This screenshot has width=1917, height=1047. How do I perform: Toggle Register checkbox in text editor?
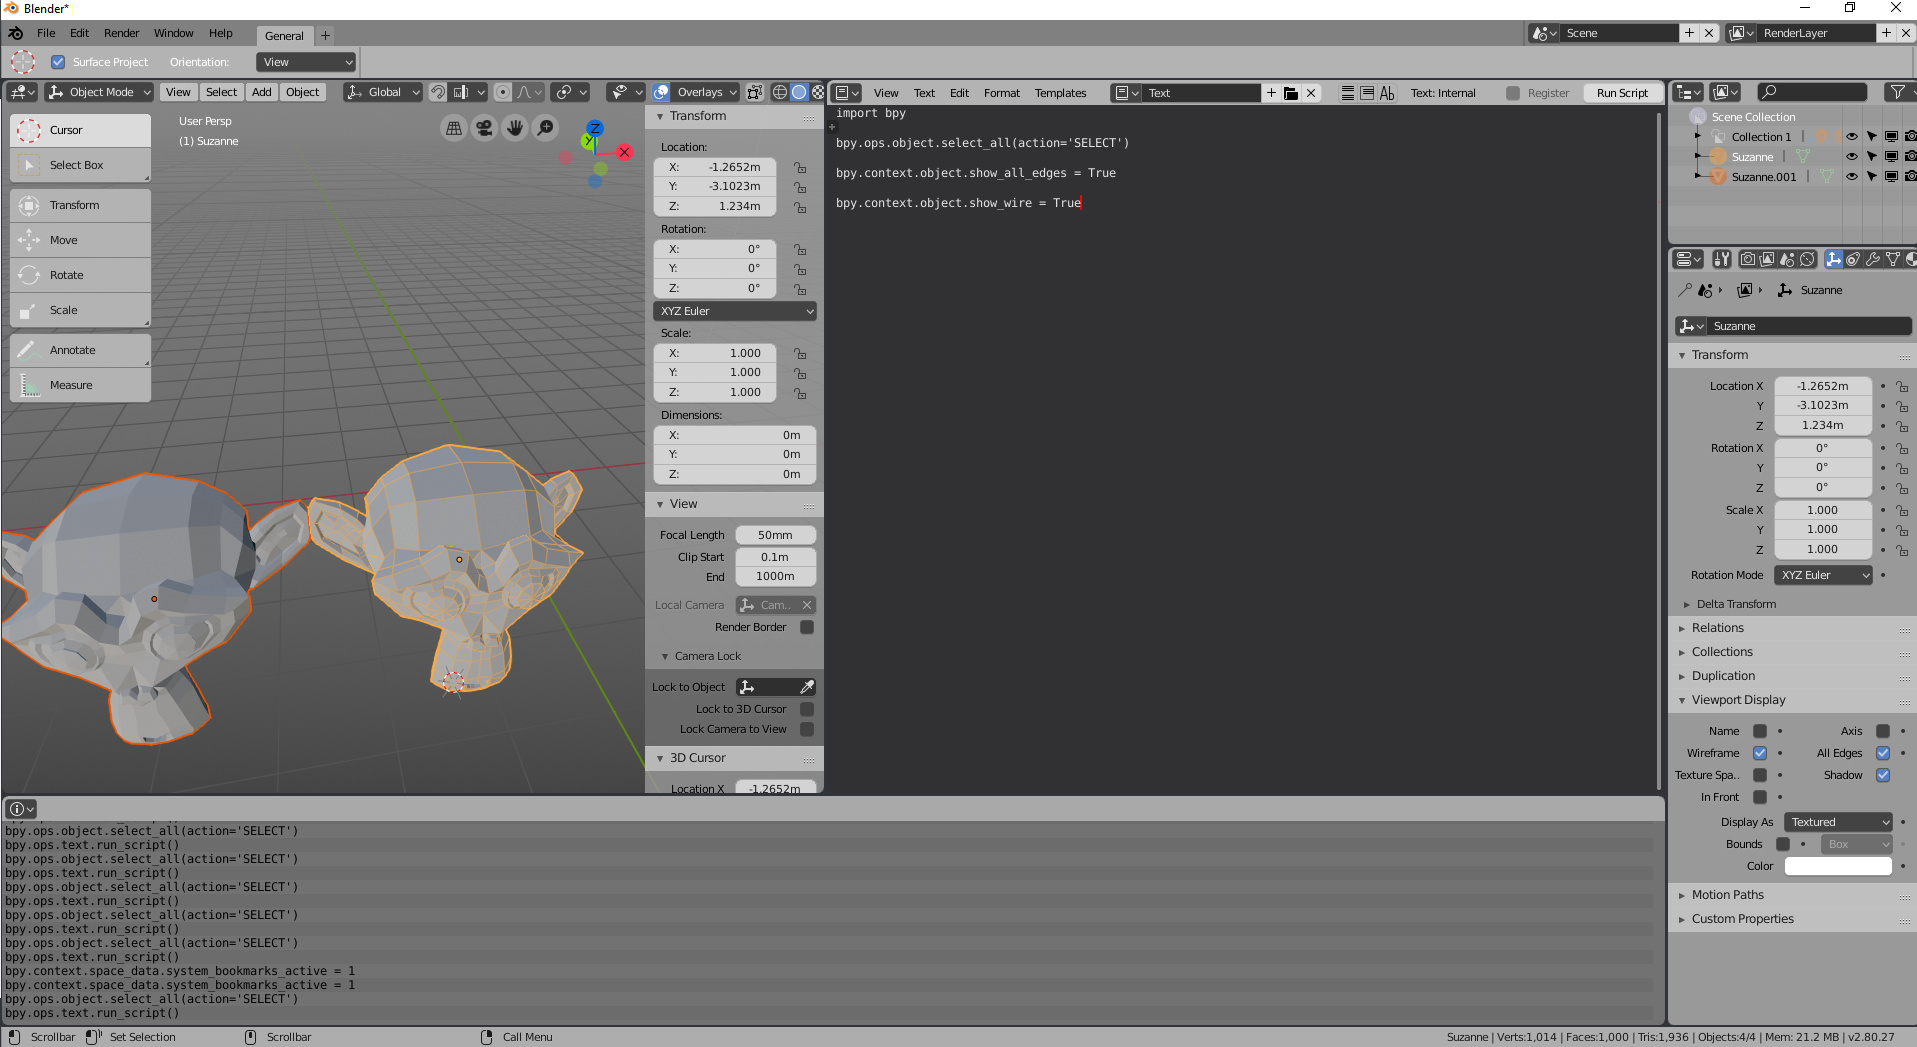coord(1513,93)
